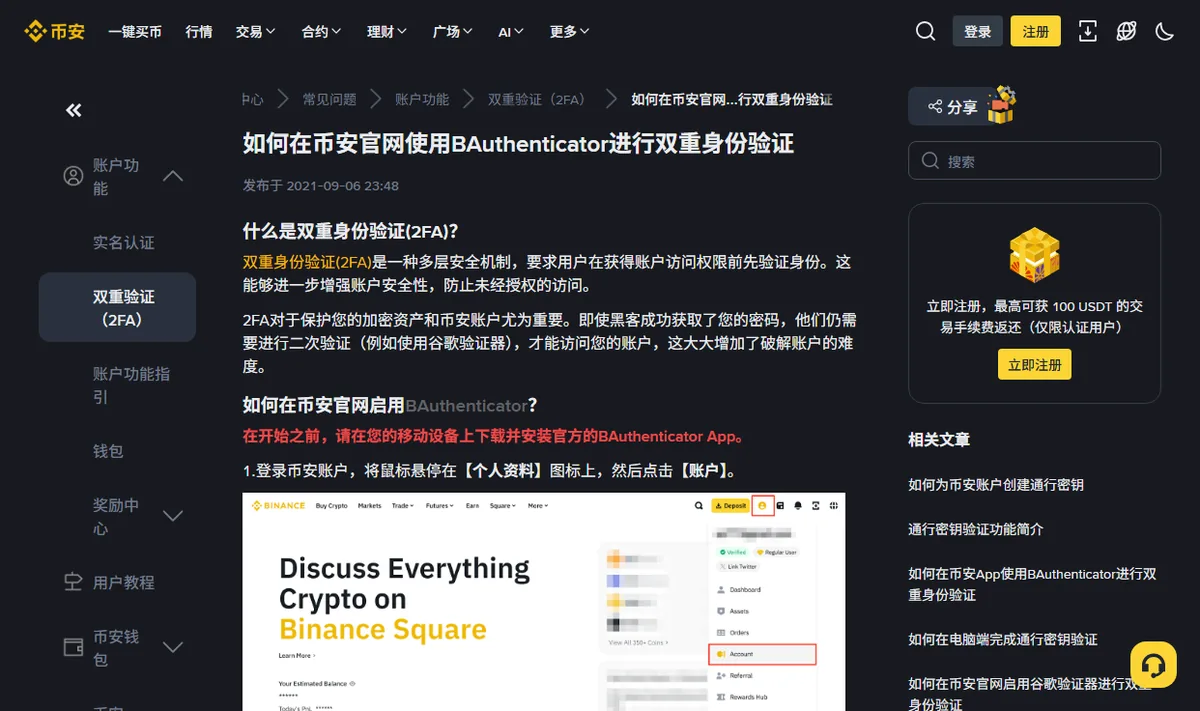Select 实名认证 in sidebar
Viewport: 1200px width, 711px height.
[x=124, y=243]
